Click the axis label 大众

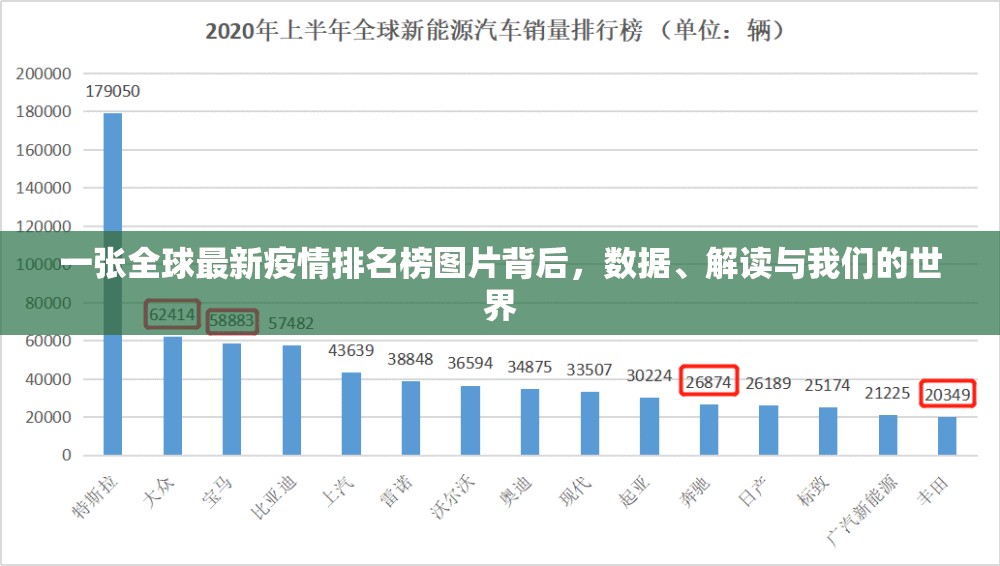point(158,492)
